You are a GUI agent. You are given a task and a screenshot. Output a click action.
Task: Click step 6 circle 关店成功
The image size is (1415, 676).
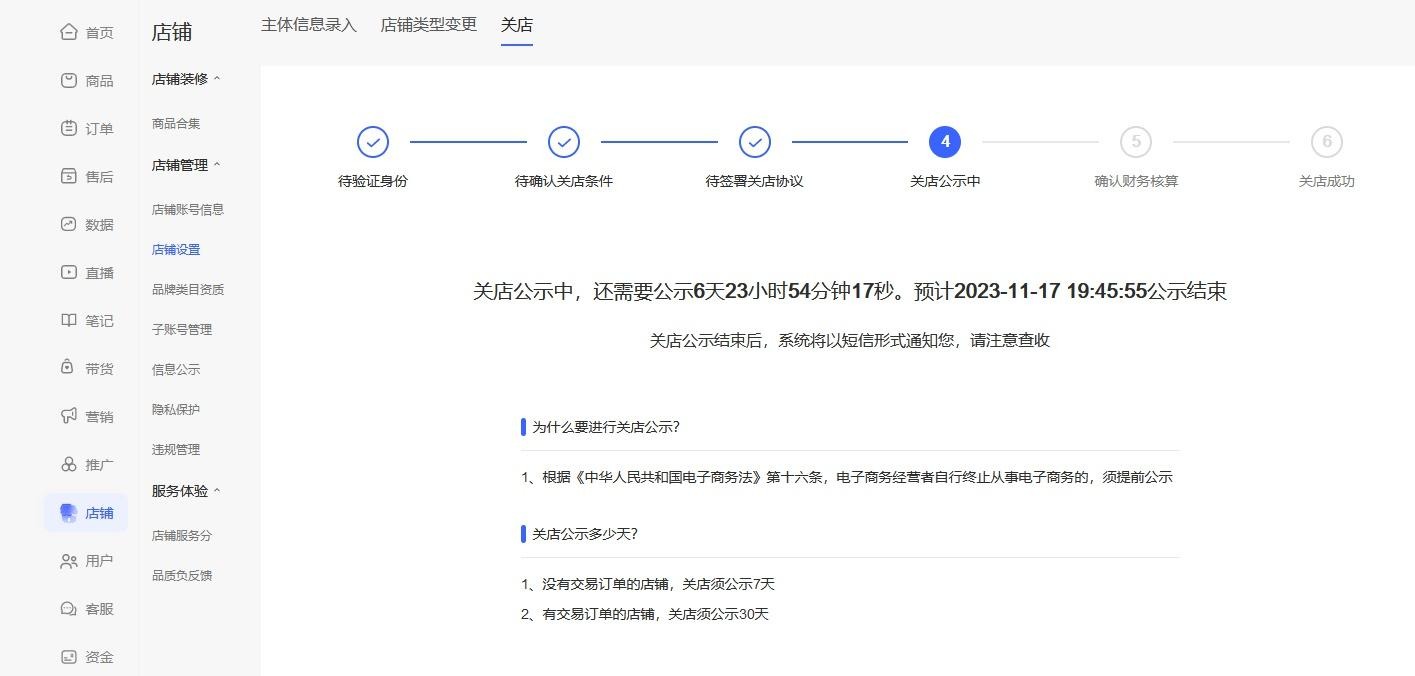coord(1327,142)
